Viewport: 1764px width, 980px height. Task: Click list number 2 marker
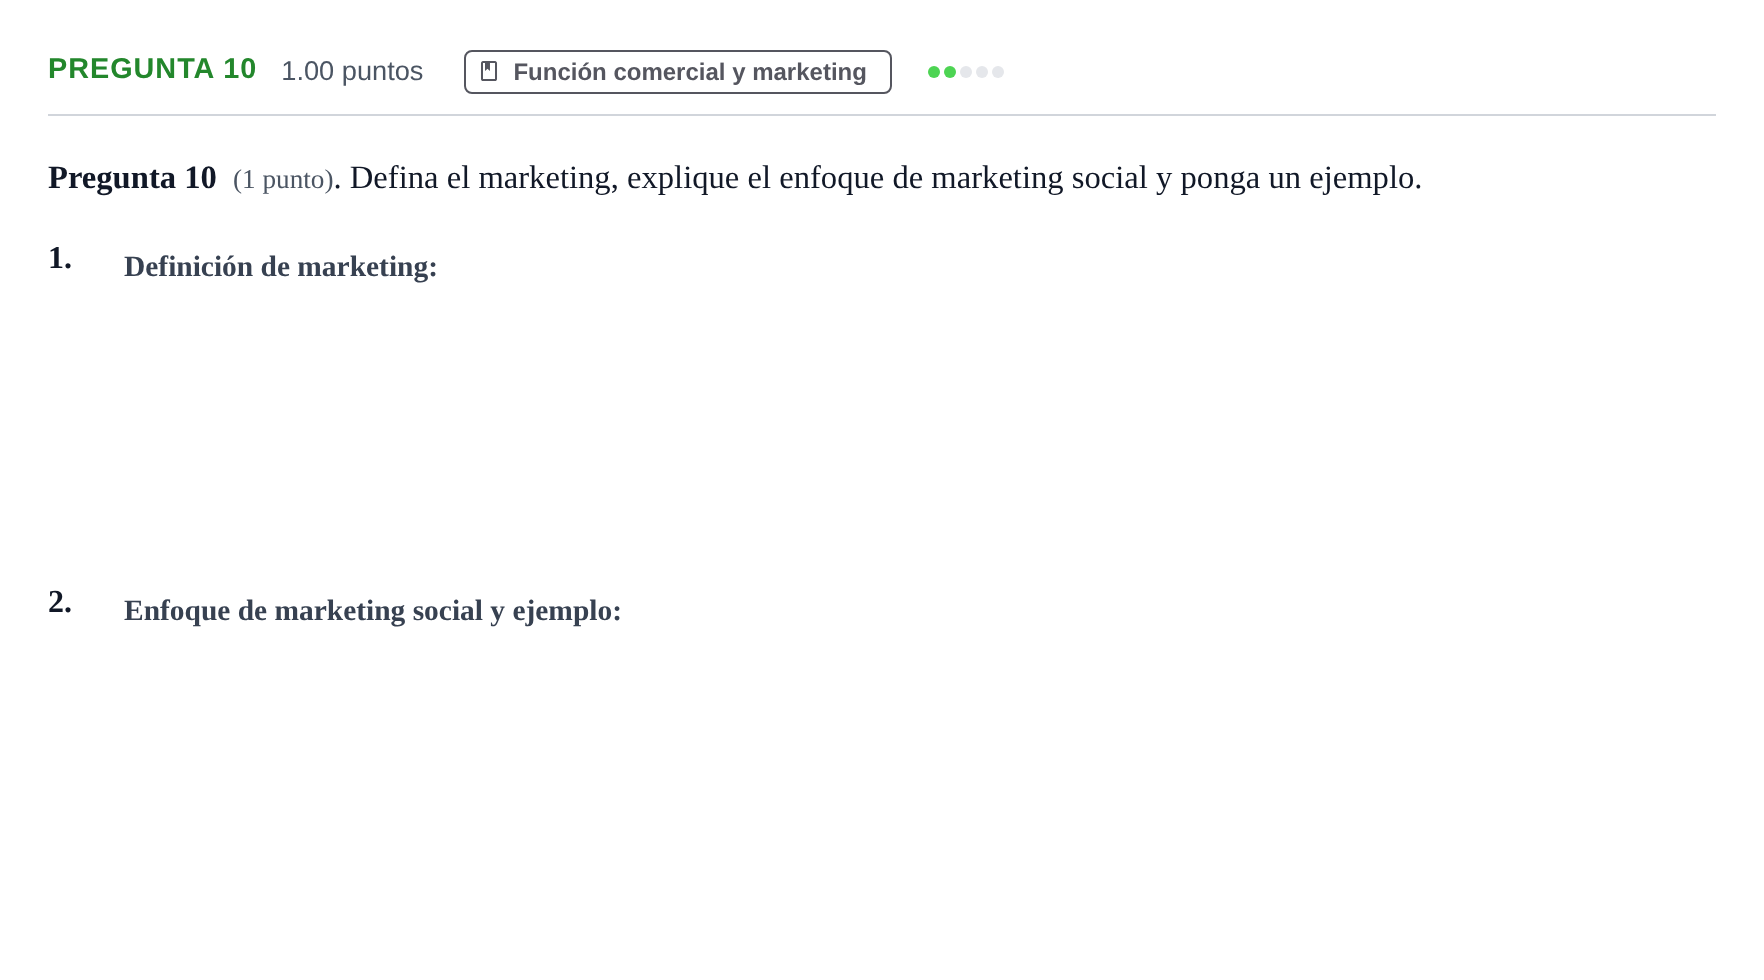(x=60, y=602)
